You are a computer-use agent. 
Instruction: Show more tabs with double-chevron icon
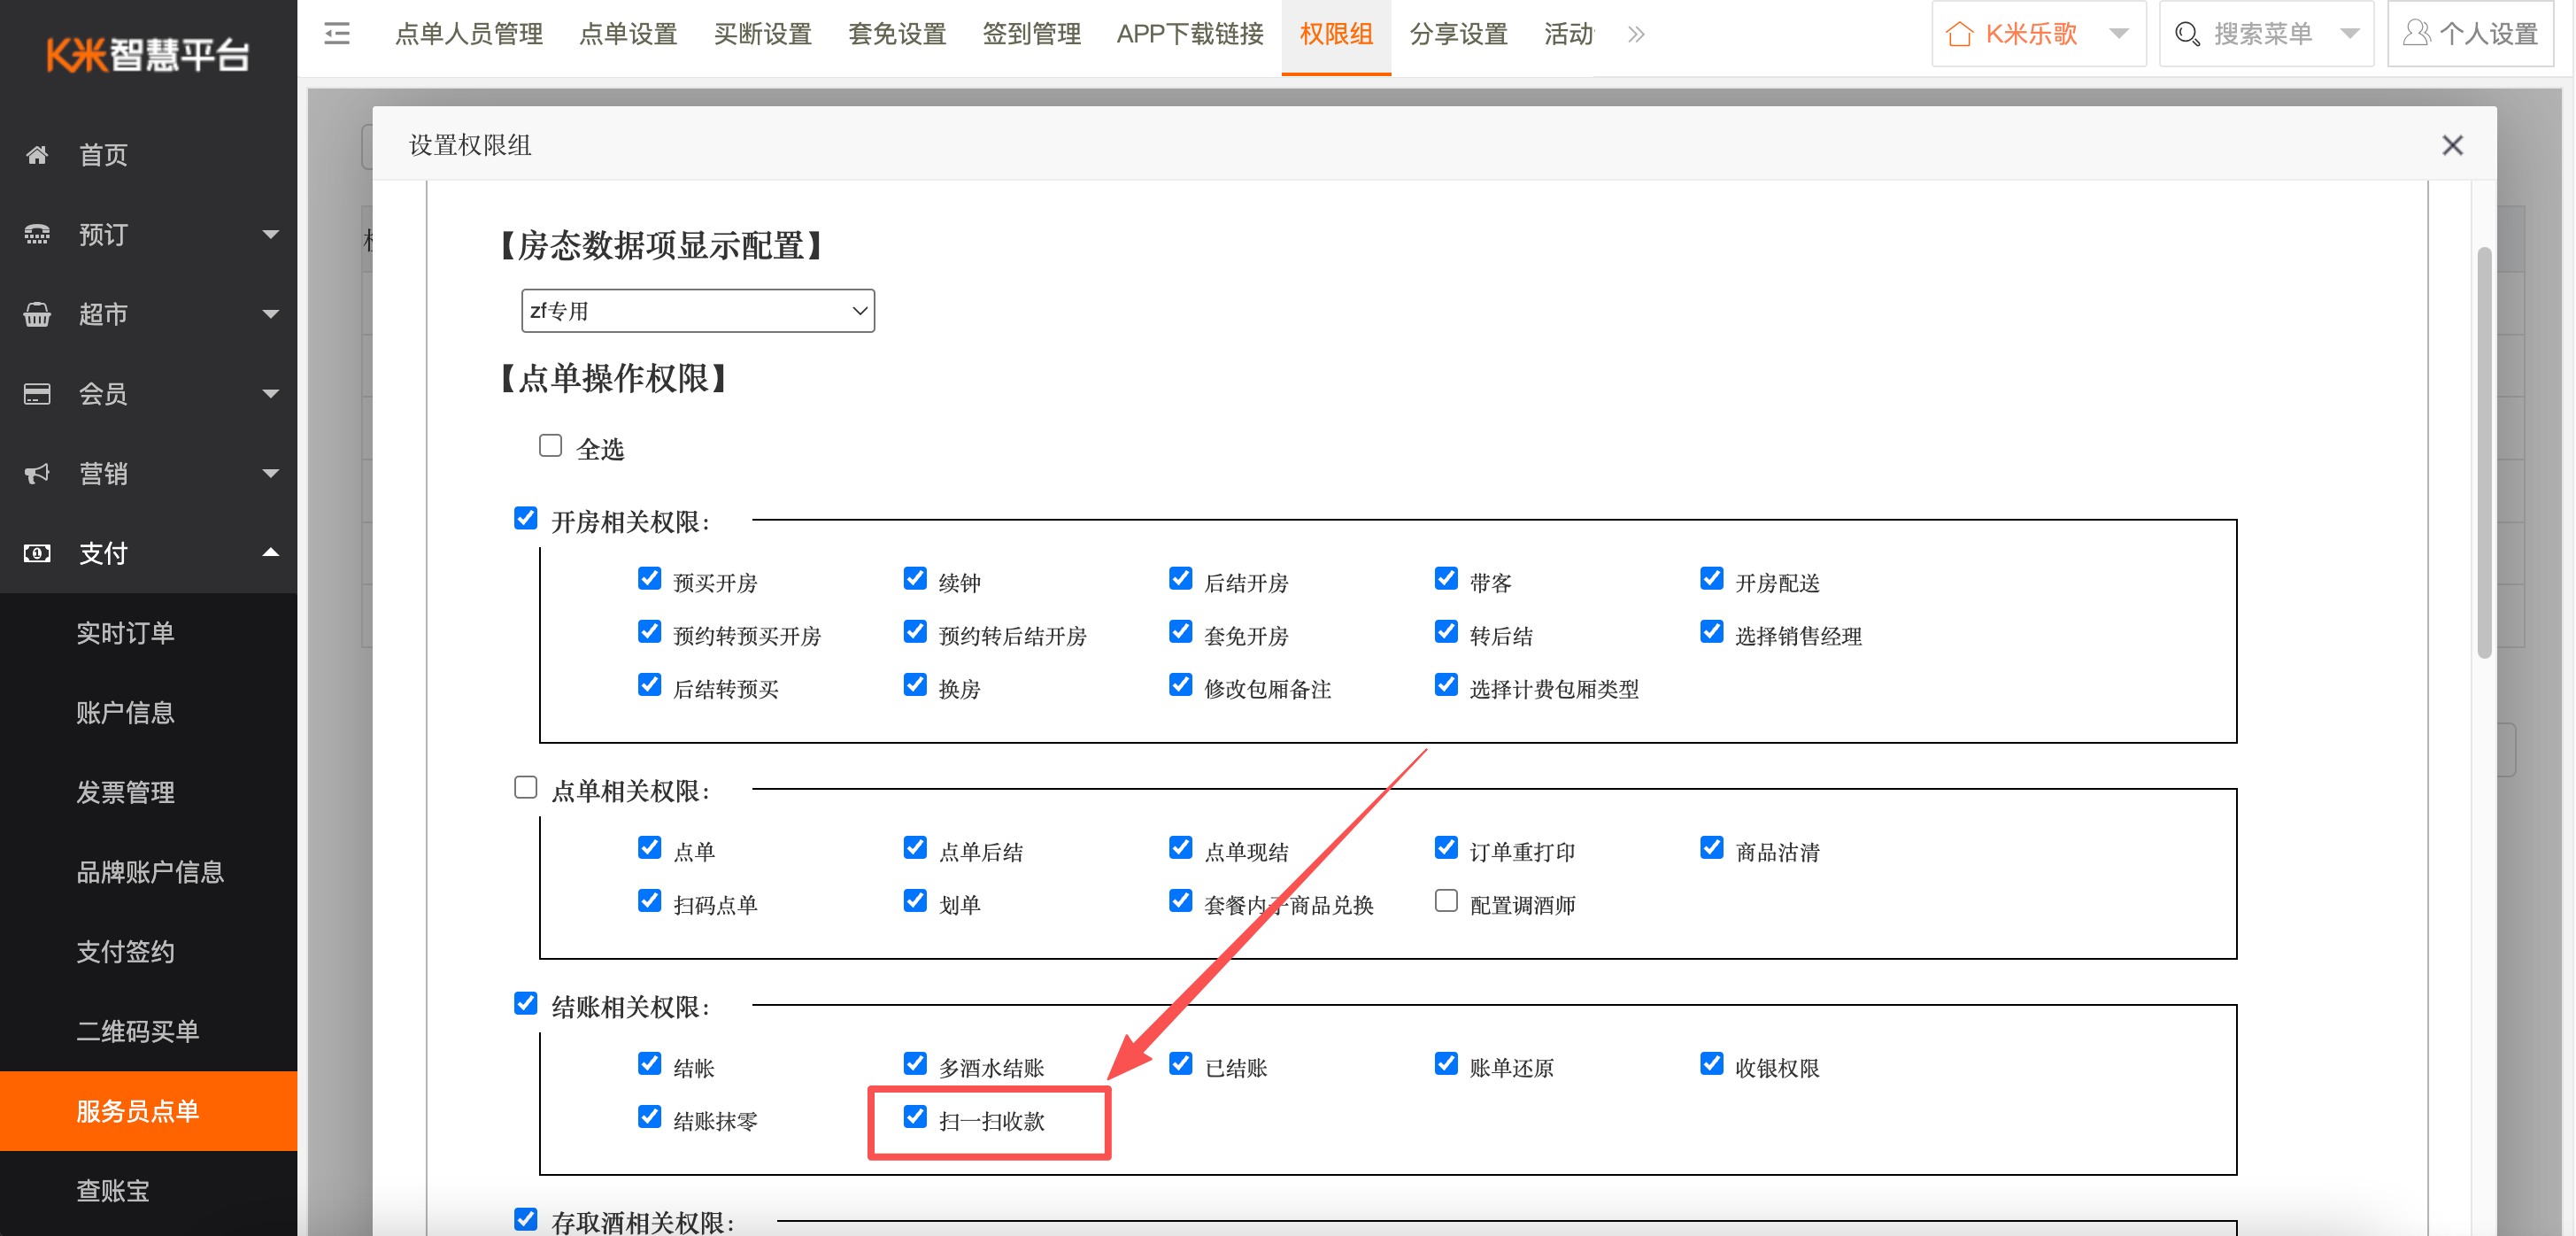[x=1636, y=35]
